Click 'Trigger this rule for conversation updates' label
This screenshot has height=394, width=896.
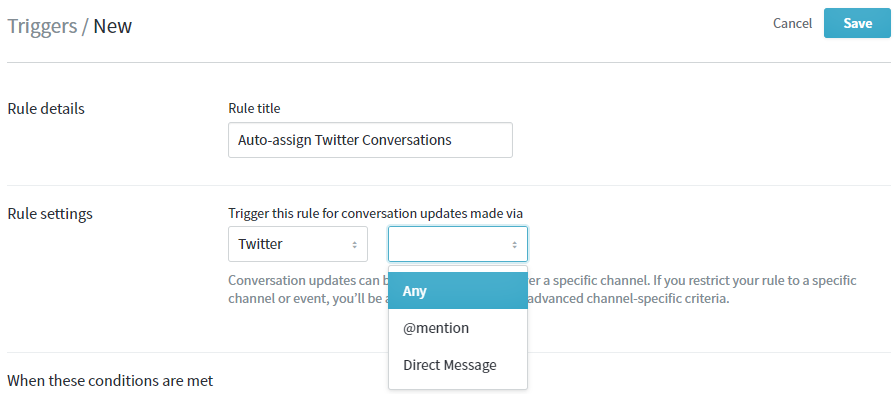coord(375,214)
